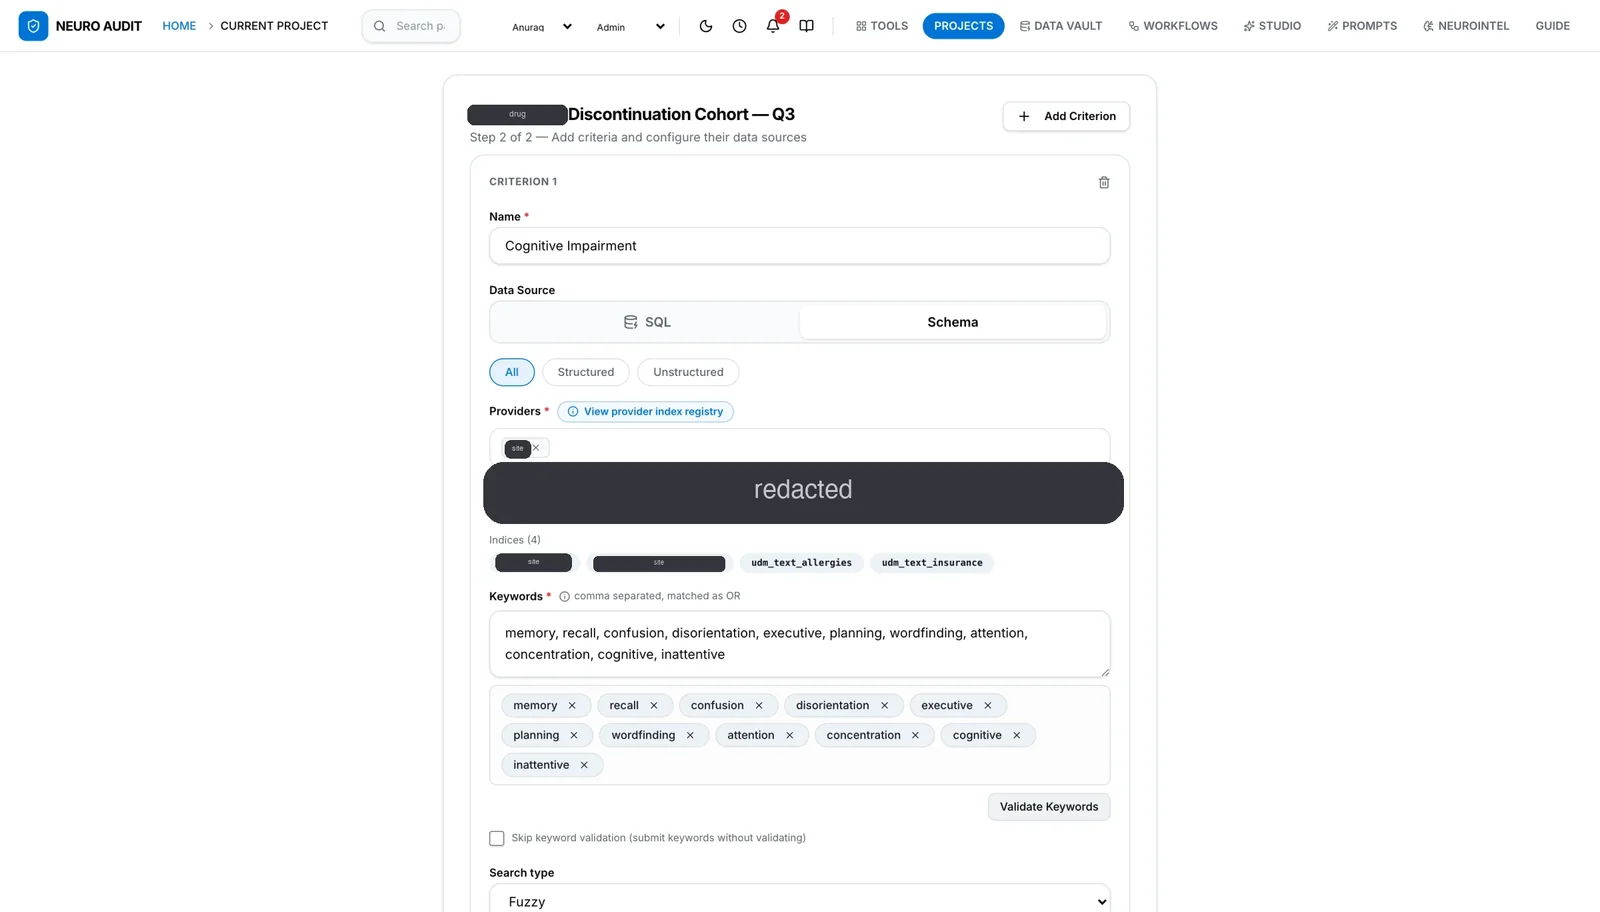
Task: Remove the concentration keyword chip
Action: pyautogui.click(x=915, y=736)
